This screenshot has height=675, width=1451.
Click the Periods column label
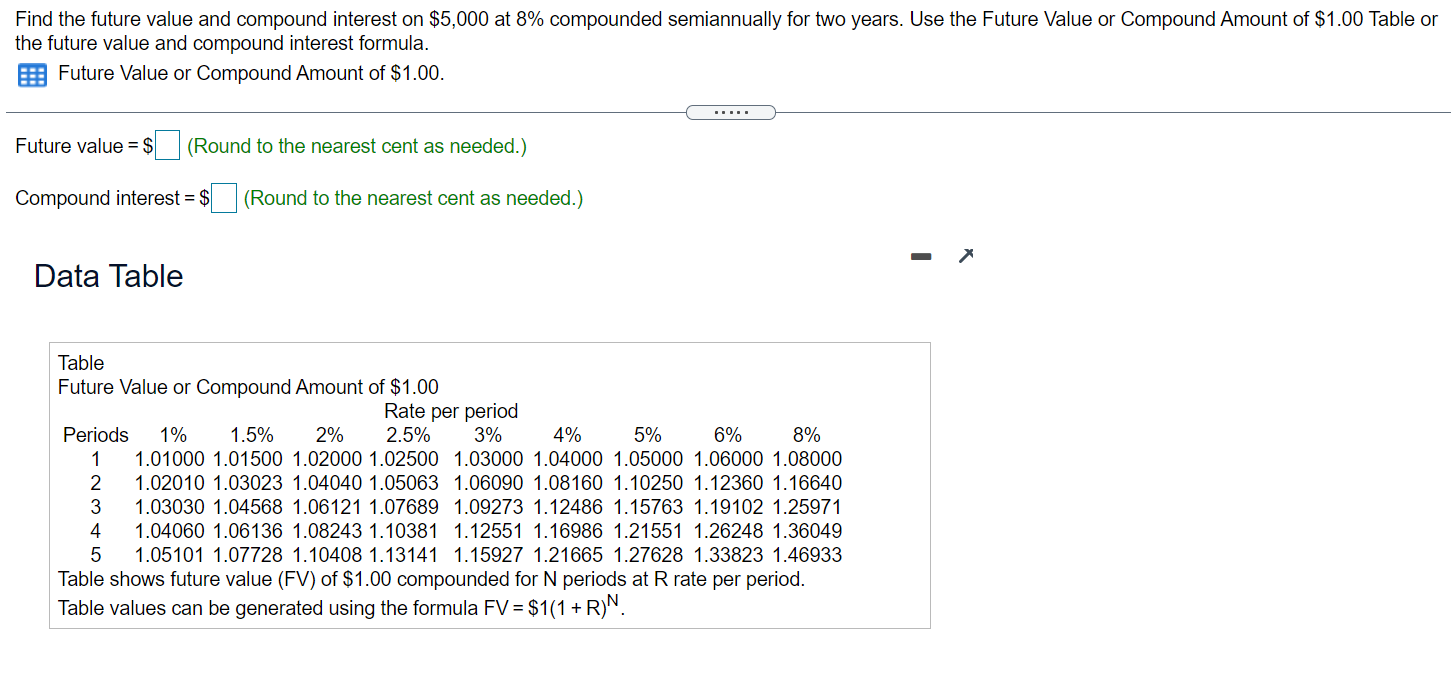(95, 434)
